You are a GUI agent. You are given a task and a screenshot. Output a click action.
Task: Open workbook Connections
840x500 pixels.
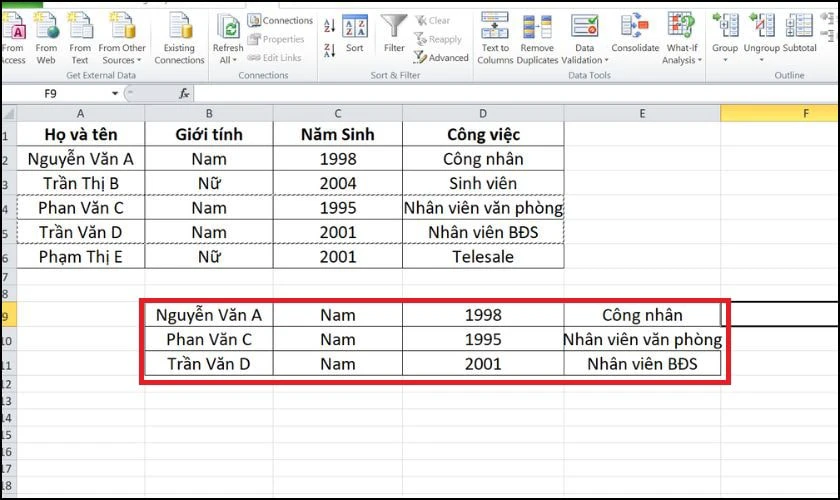click(x=280, y=20)
